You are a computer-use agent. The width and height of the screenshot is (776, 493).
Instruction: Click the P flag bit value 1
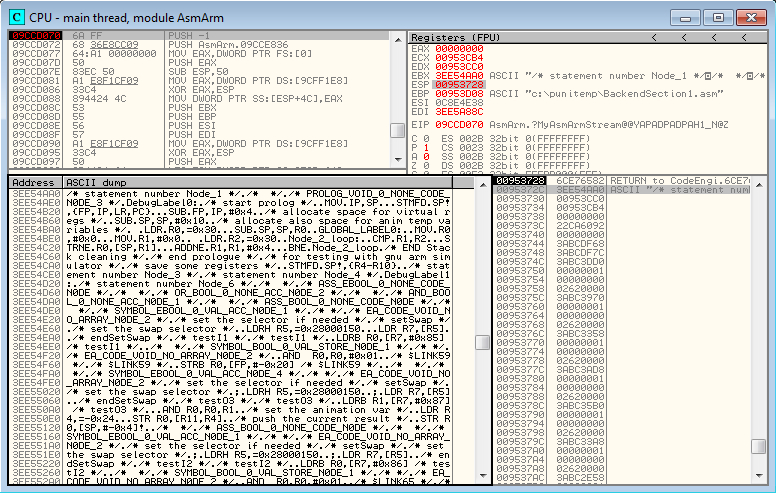click(x=426, y=148)
